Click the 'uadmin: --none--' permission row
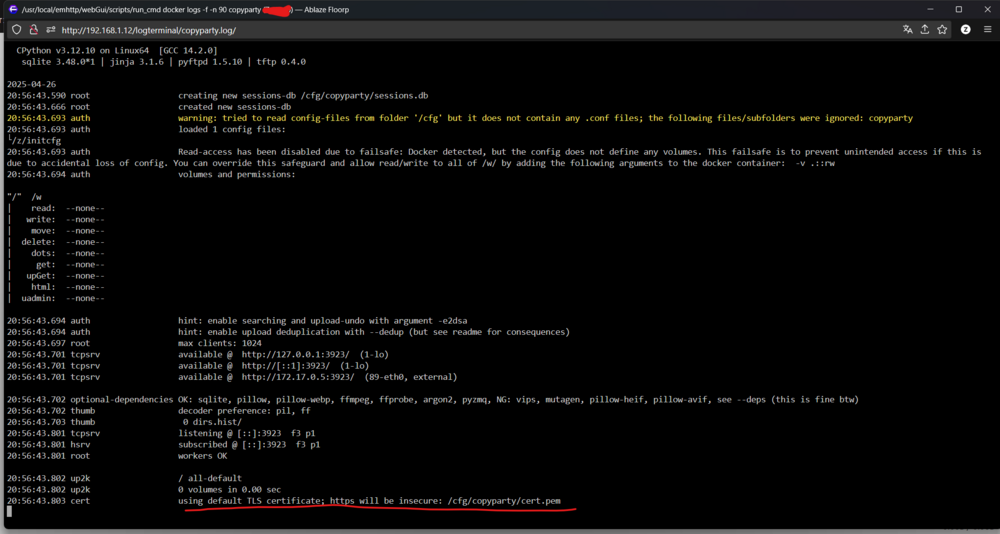 pos(62,299)
